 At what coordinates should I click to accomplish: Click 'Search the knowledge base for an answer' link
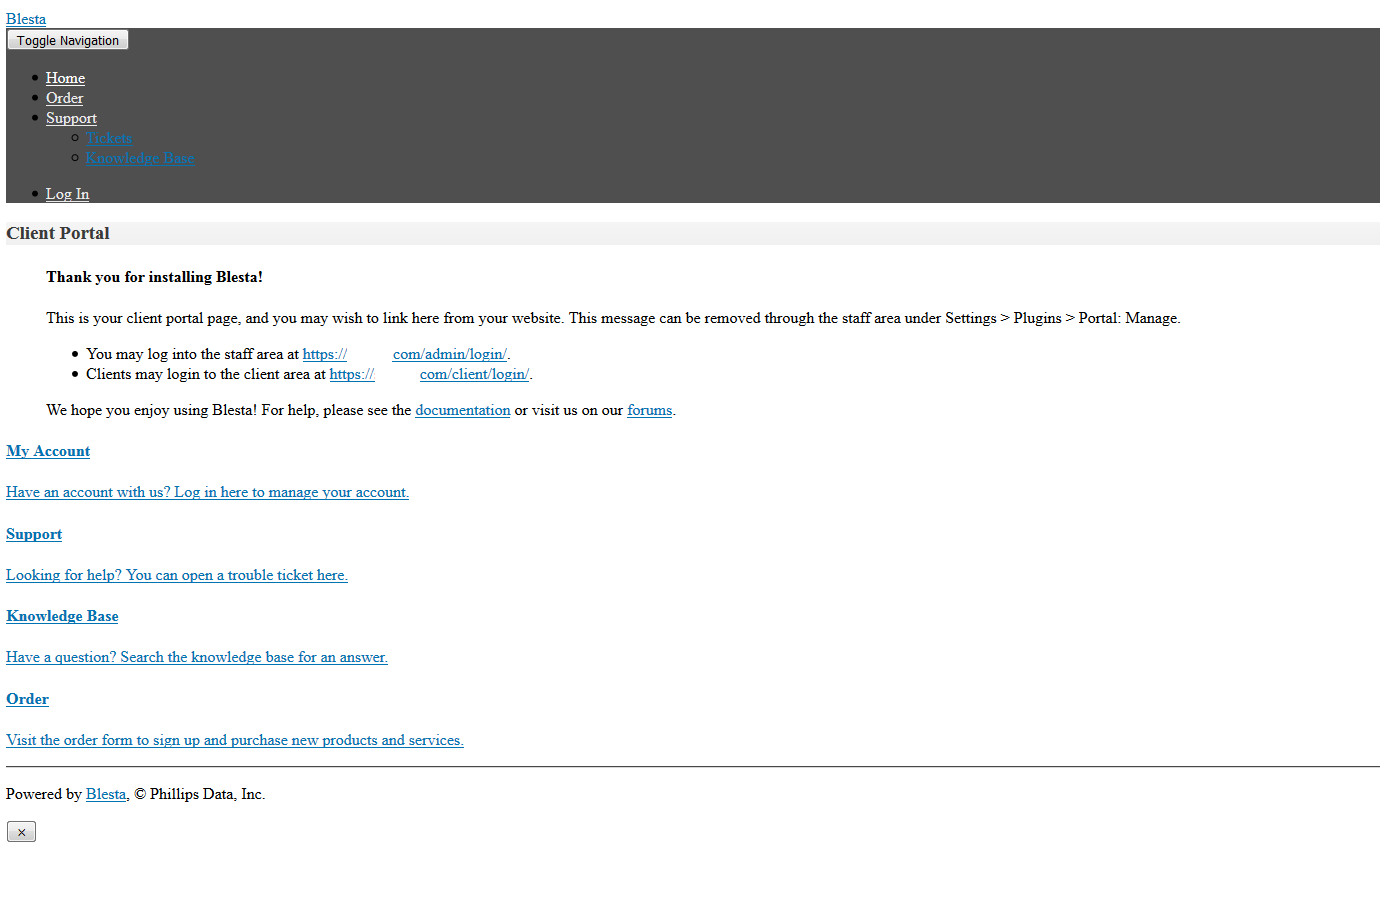point(197,657)
